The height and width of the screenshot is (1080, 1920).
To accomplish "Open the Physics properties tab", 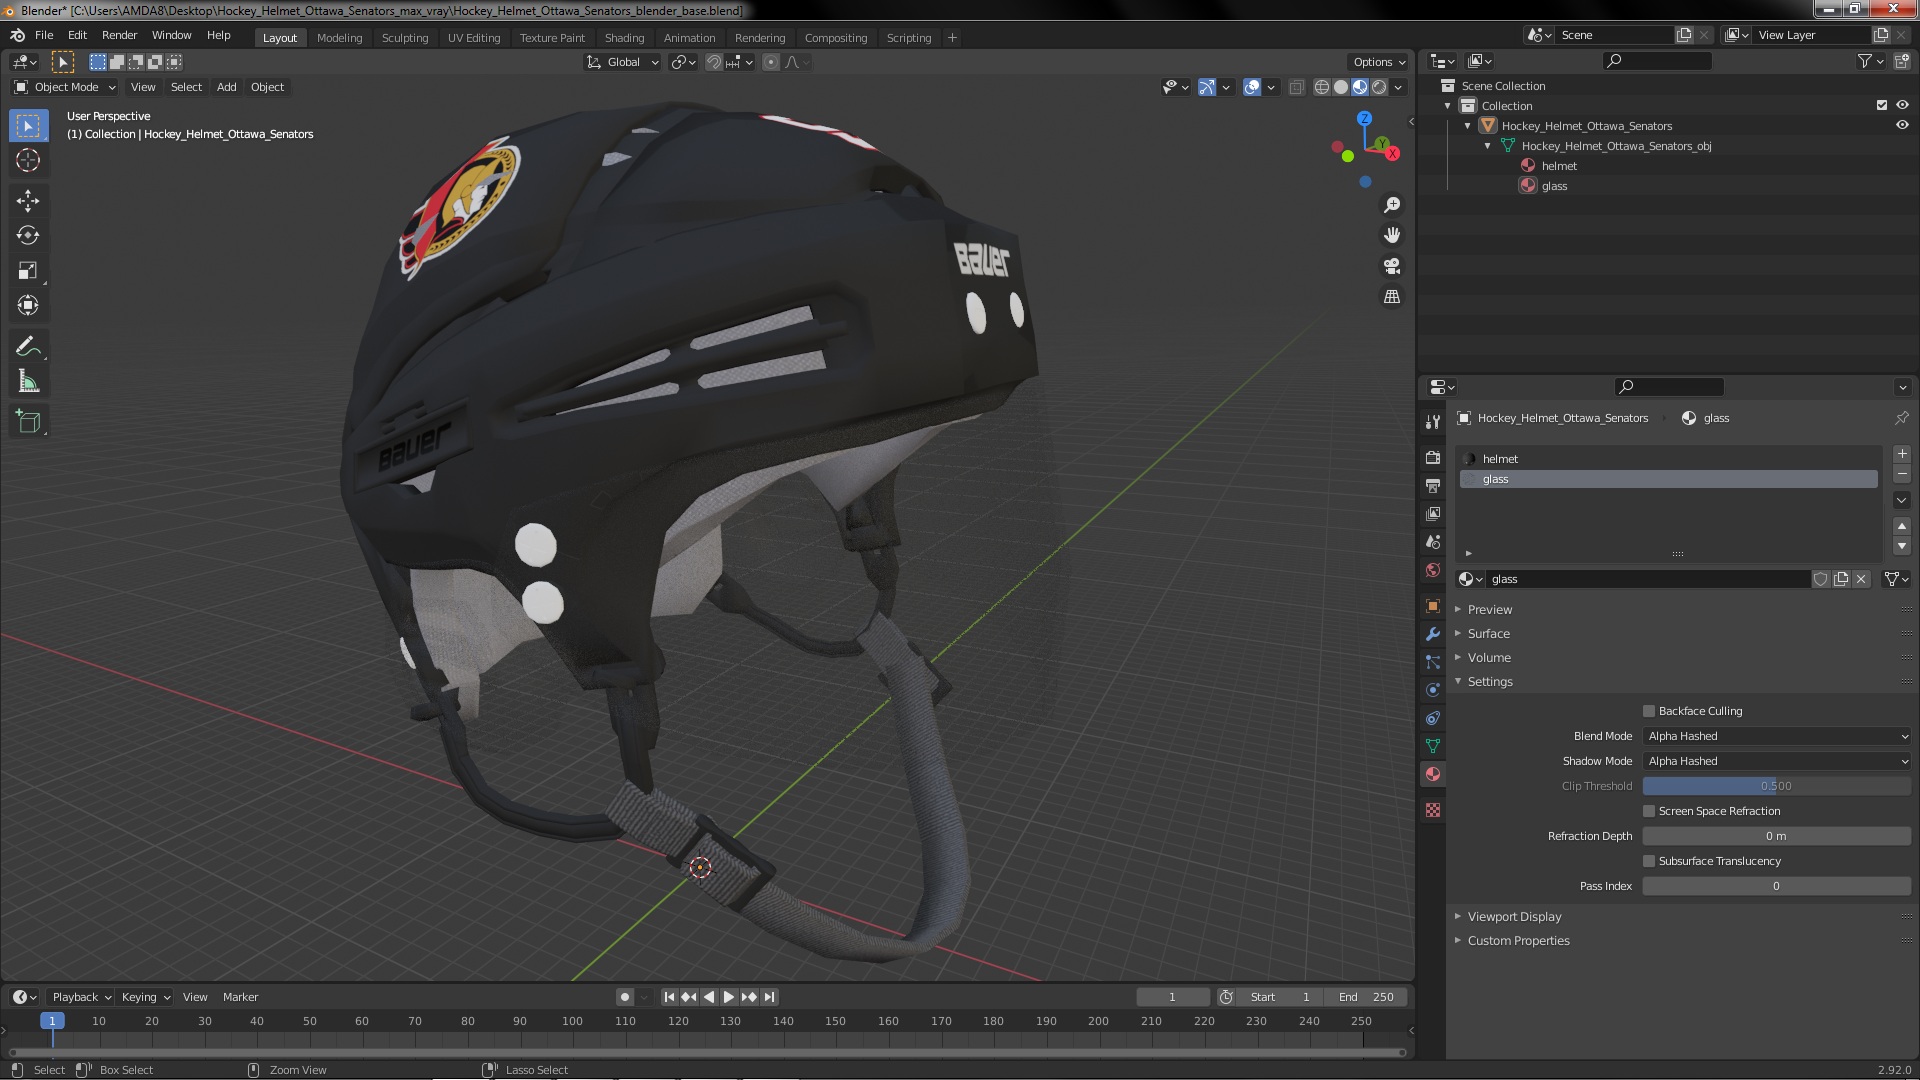I will 1433,690.
